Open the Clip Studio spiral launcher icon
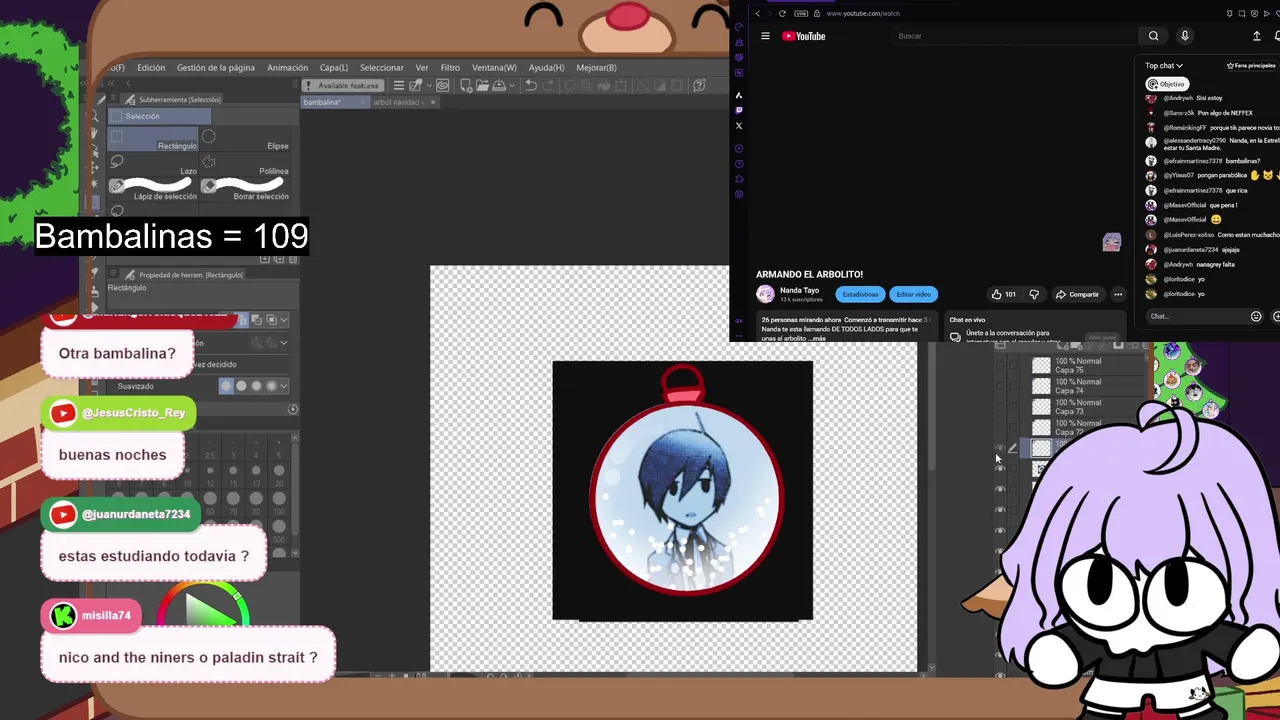 pos(442,86)
